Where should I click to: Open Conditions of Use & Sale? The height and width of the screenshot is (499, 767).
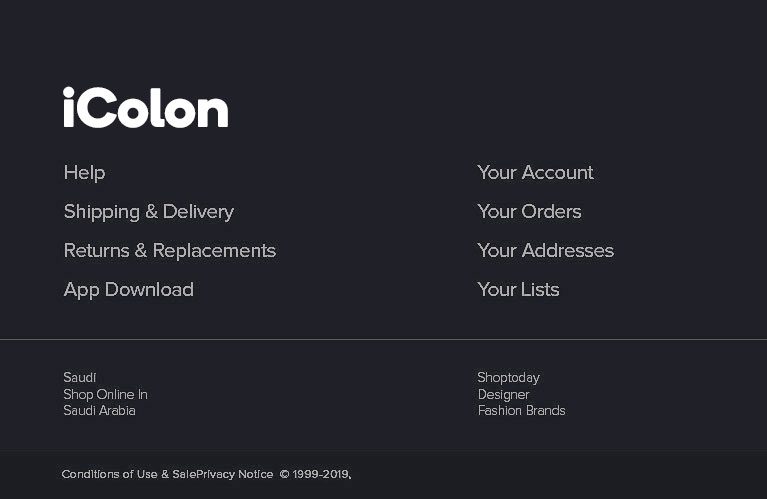129,474
